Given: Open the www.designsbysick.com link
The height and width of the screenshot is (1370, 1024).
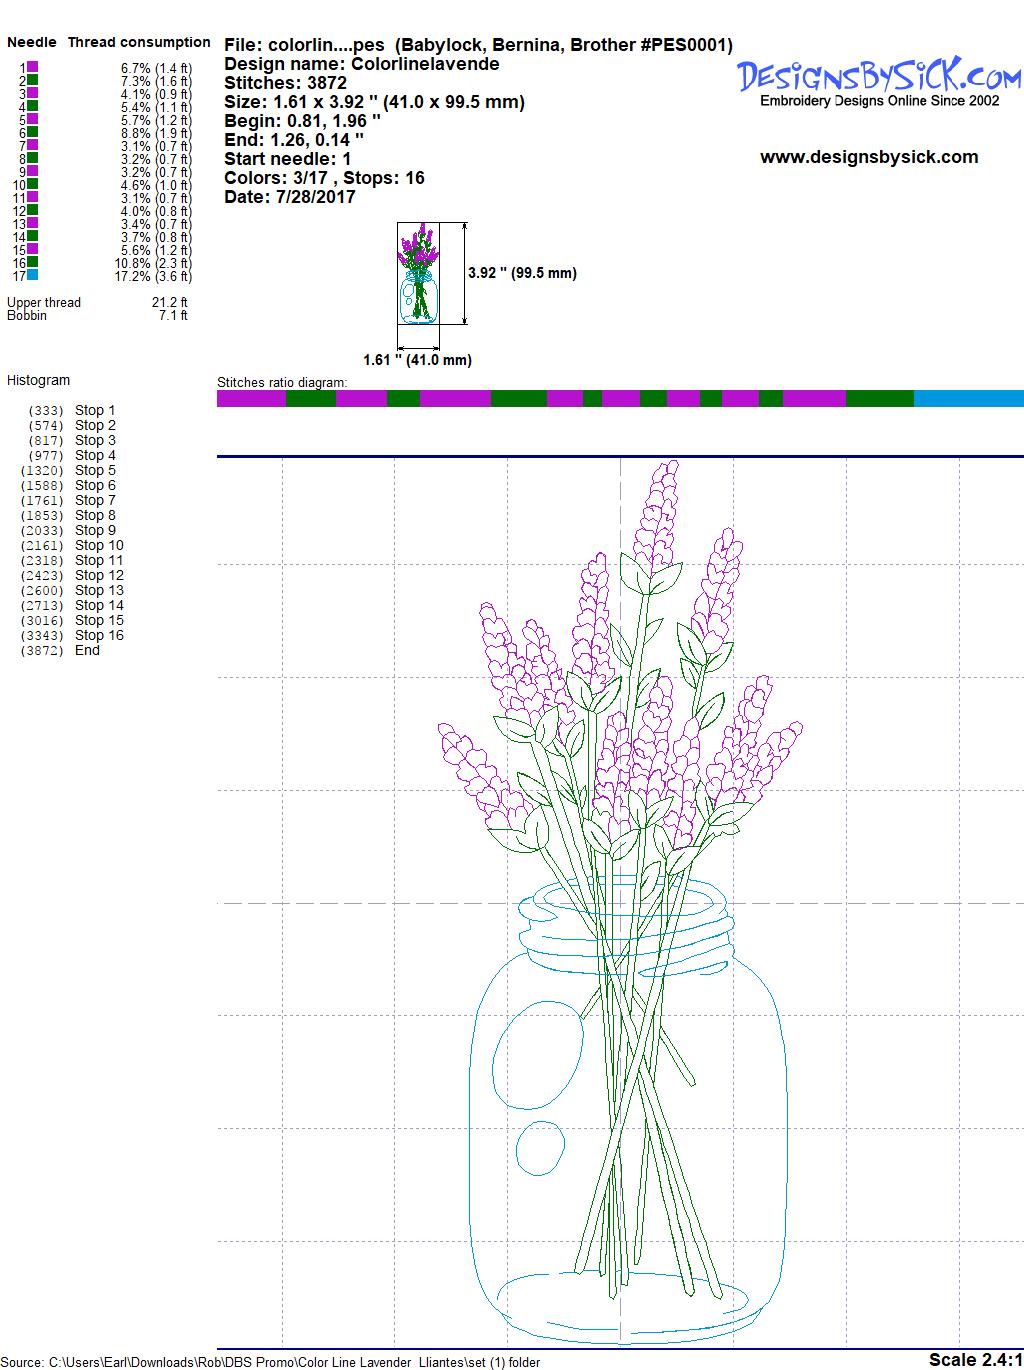Looking at the screenshot, I should pyautogui.click(x=868, y=157).
